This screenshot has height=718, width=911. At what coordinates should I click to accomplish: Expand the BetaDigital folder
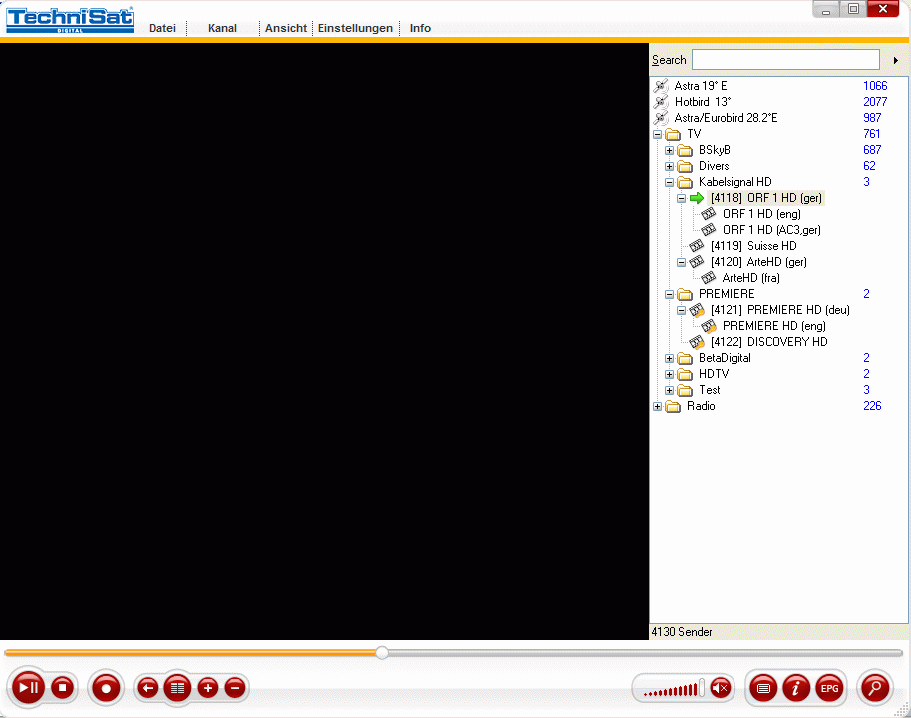pyautogui.click(x=669, y=358)
